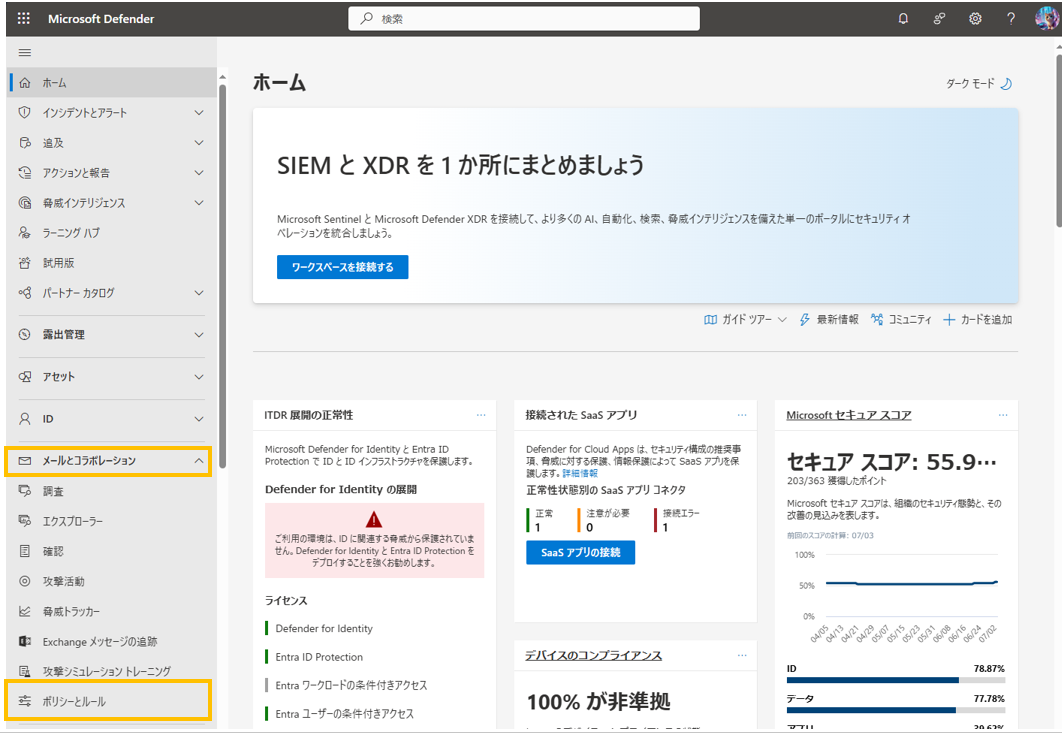The image size is (1062, 733).
Task: Open Microsoft セキュア スコア title link
Action: [849, 415]
